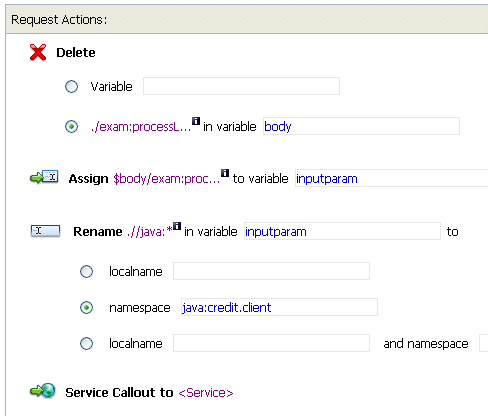Screen dimensions: 488x416
Task: Click the Service Callout globe icon
Action: pyautogui.click(x=43, y=390)
